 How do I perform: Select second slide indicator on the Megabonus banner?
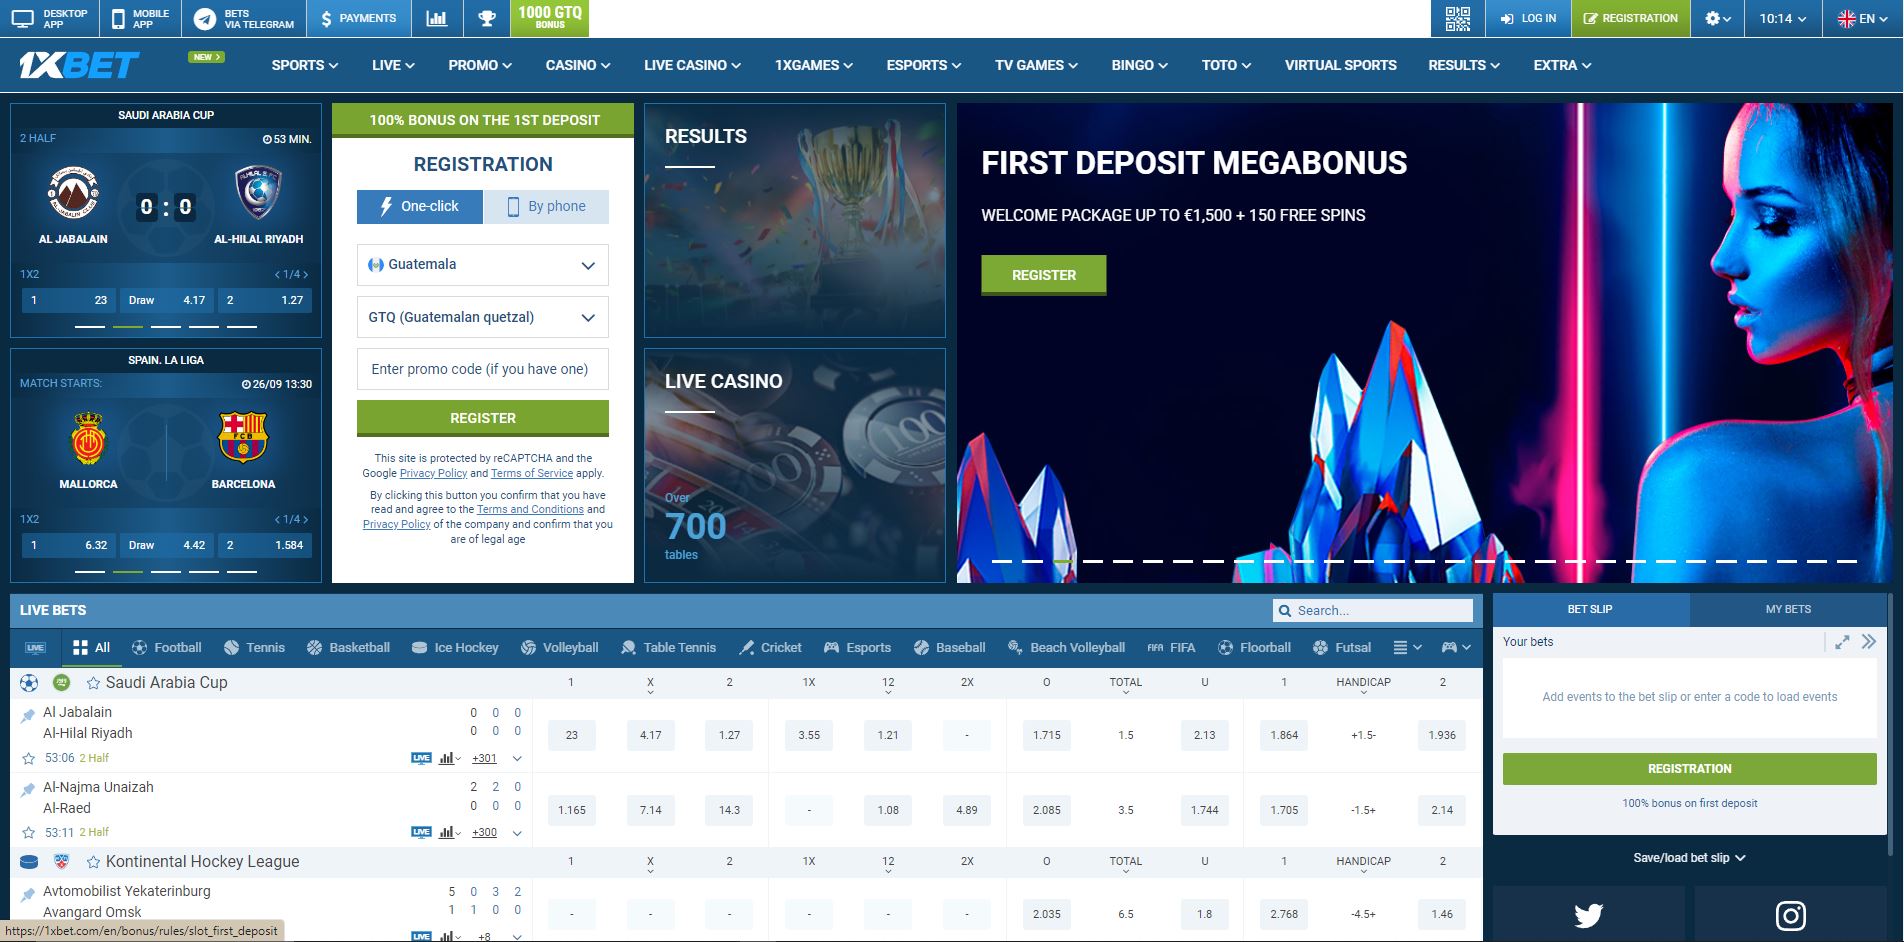pyautogui.click(x=1032, y=561)
